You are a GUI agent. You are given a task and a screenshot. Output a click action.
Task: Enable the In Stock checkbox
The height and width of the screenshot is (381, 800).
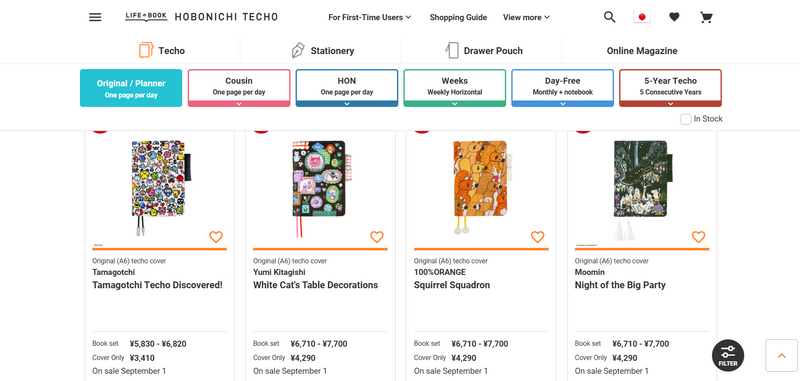pos(686,119)
